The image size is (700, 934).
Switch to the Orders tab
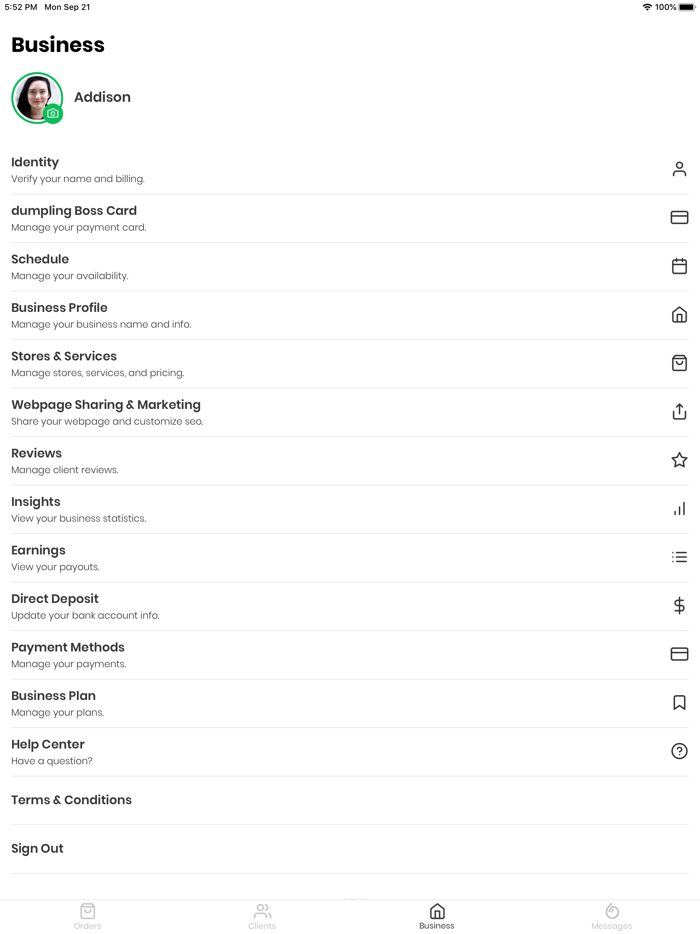(x=87, y=915)
